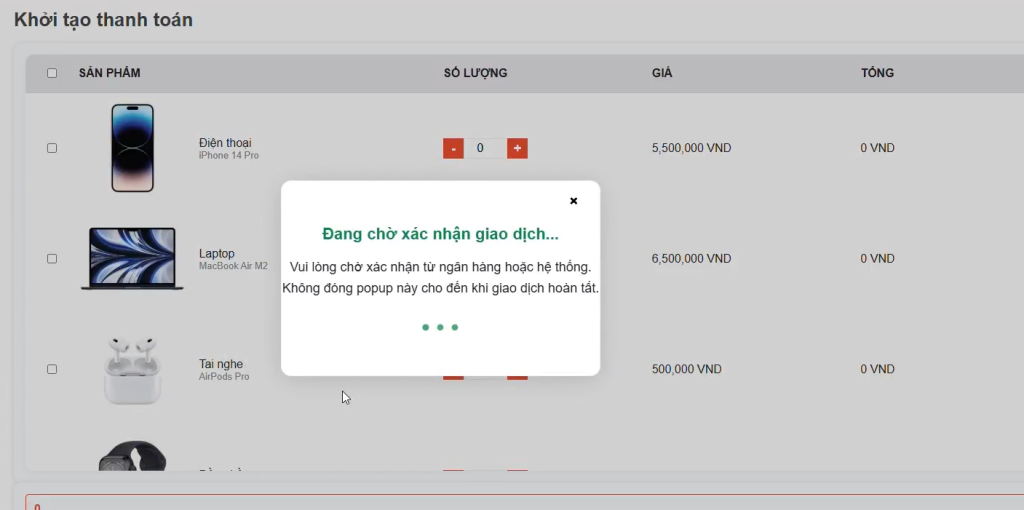Click the partially visible smartwatch image
The height and width of the screenshot is (510, 1024).
(x=132, y=456)
